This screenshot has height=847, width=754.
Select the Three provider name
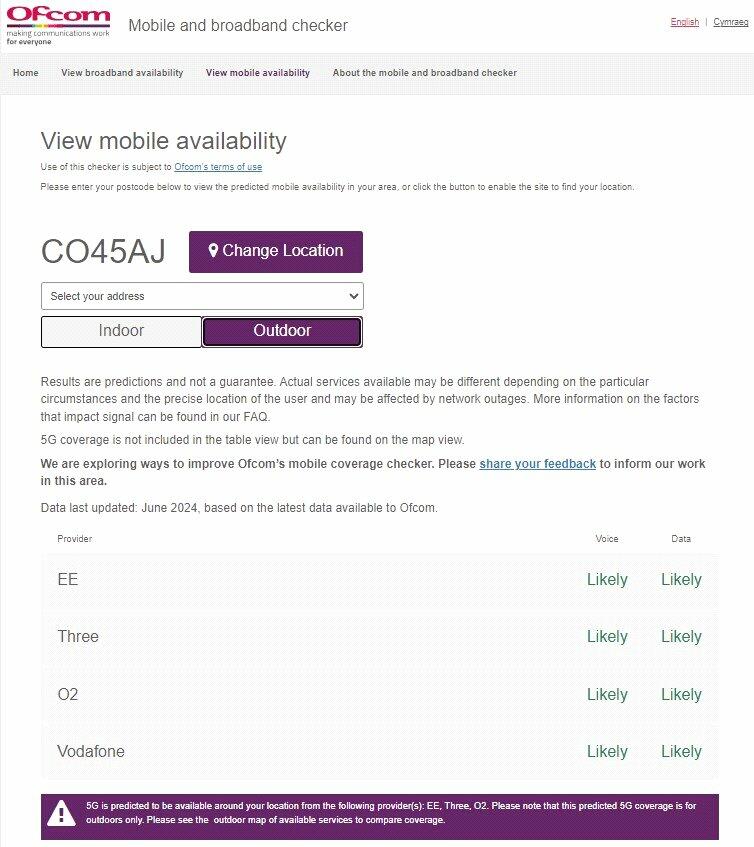(x=78, y=636)
